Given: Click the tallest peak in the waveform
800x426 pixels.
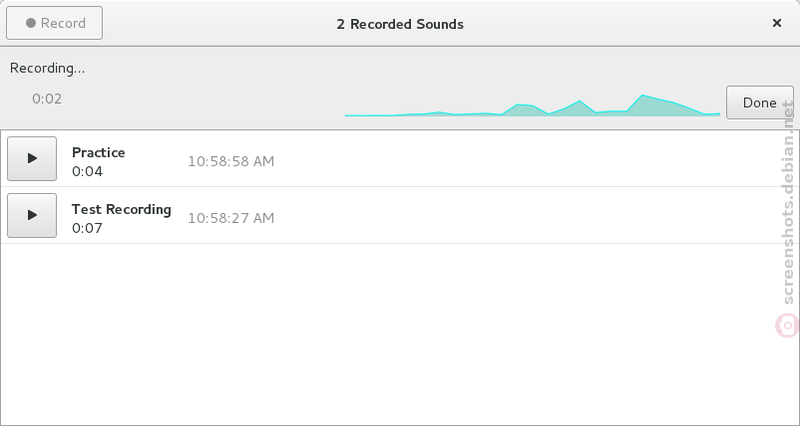Looking at the screenshot, I should [642, 96].
